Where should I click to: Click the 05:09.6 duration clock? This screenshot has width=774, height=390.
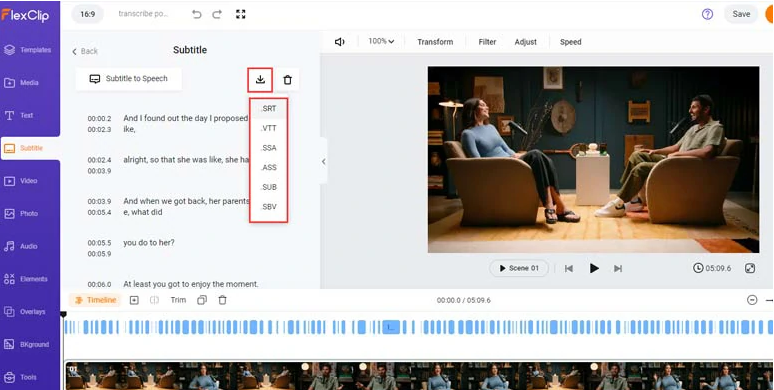(712, 268)
